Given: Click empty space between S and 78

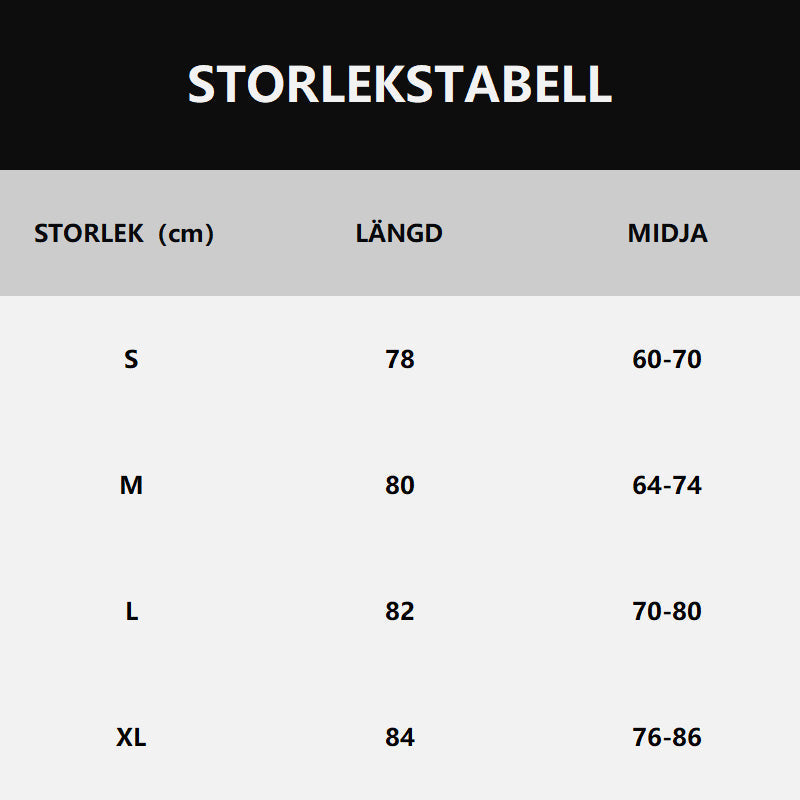Looking at the screenshot, I should coord(265,359).
